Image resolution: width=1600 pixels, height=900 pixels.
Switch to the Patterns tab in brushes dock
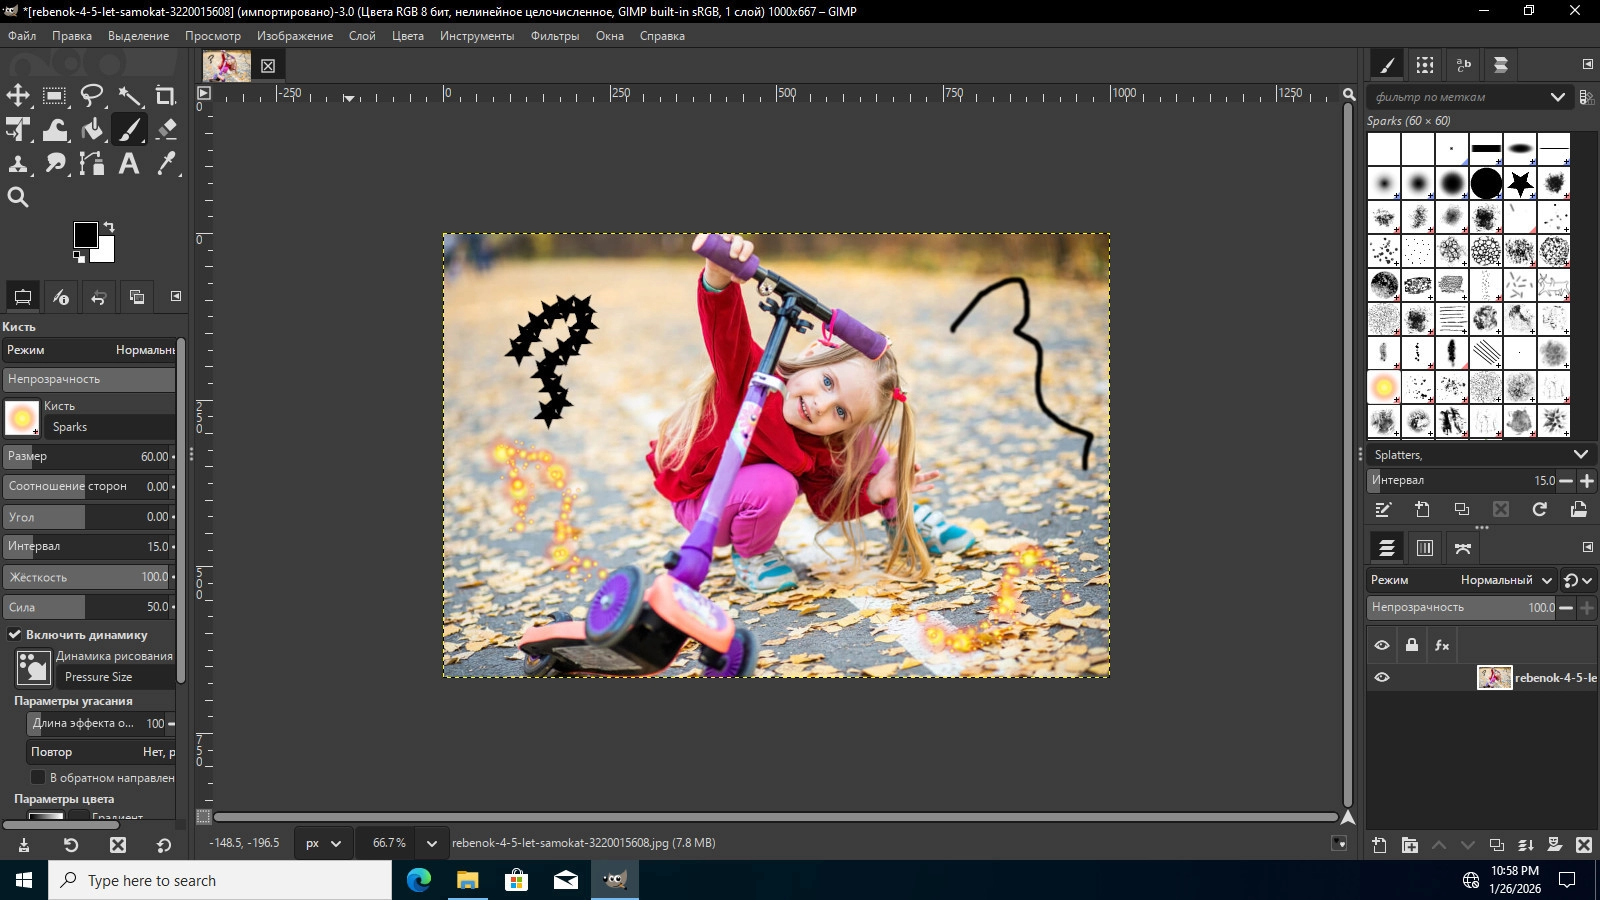coord(1425,65)
